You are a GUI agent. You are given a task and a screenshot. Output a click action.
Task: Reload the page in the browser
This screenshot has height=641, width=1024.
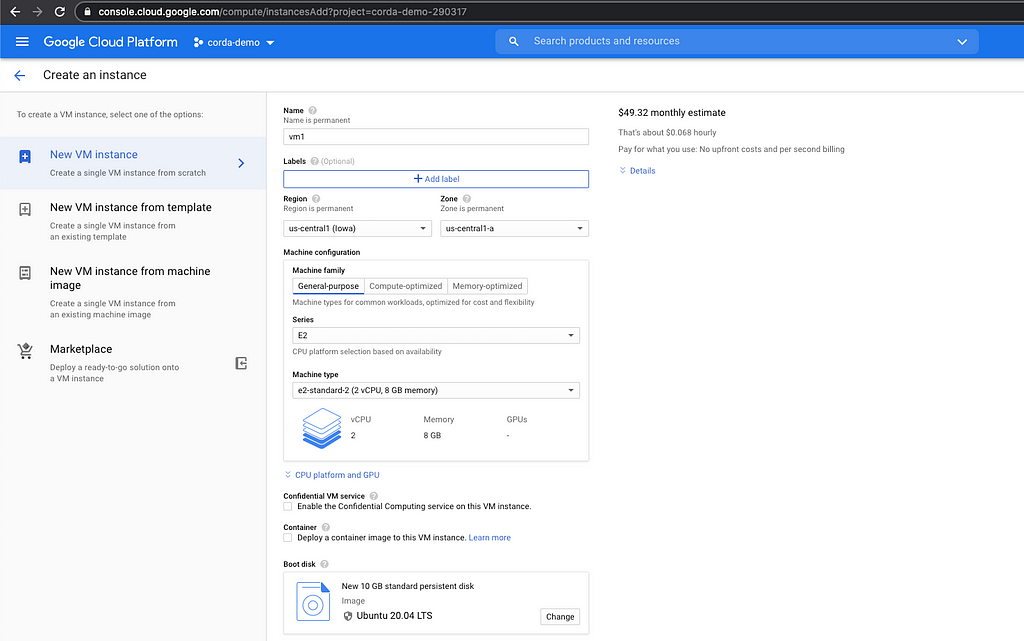click(x=59, y=12)
